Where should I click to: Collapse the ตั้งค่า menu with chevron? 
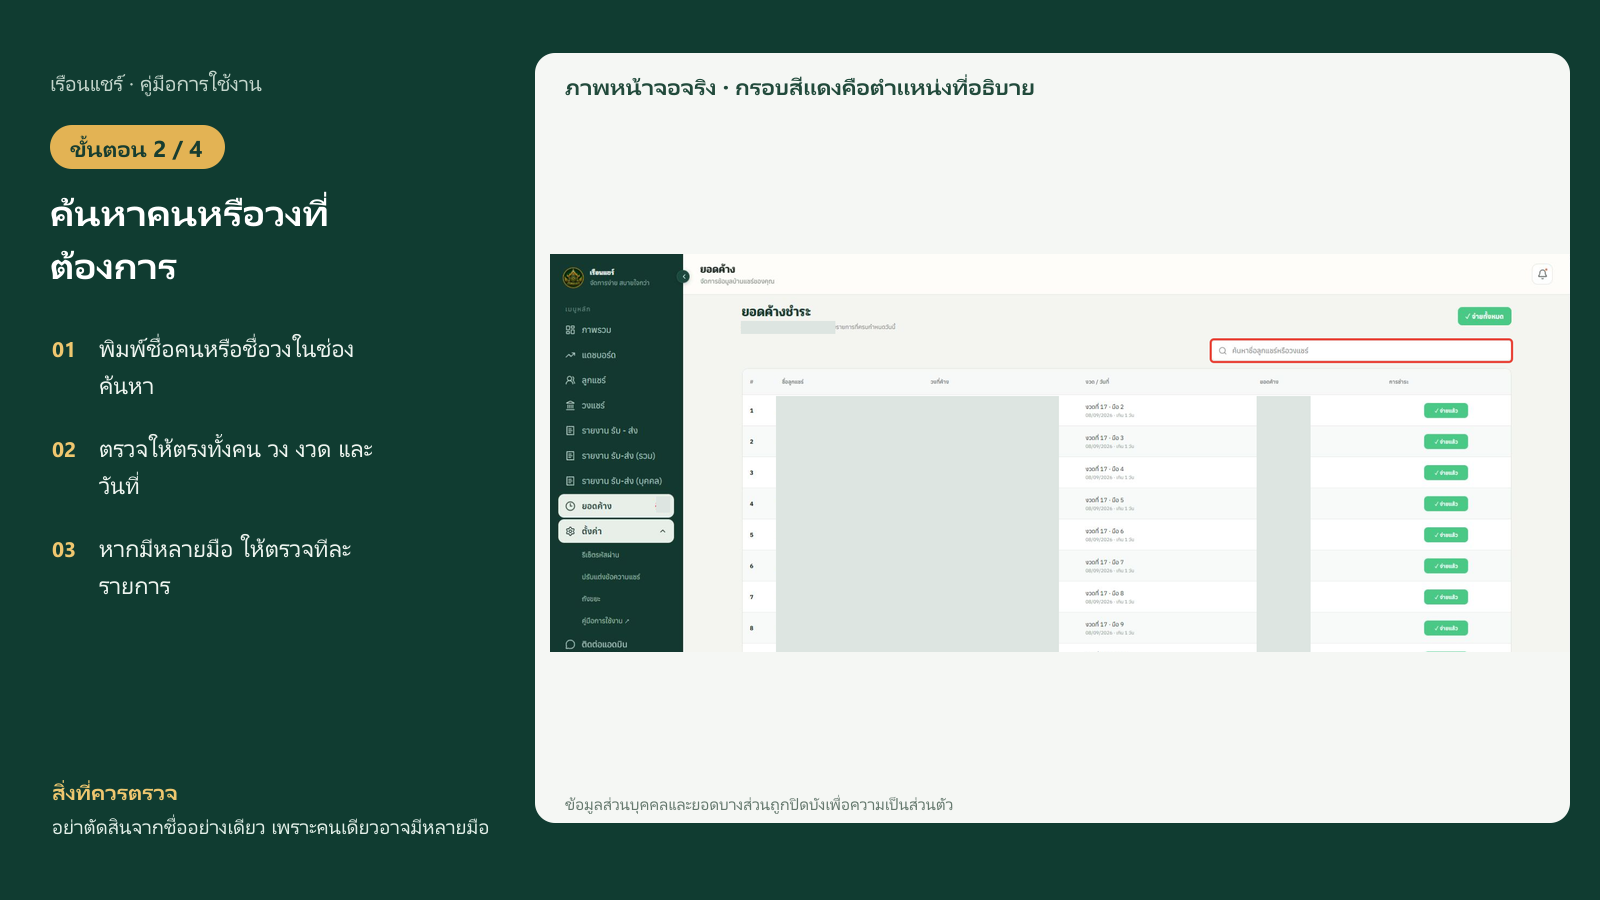[662, 531]
